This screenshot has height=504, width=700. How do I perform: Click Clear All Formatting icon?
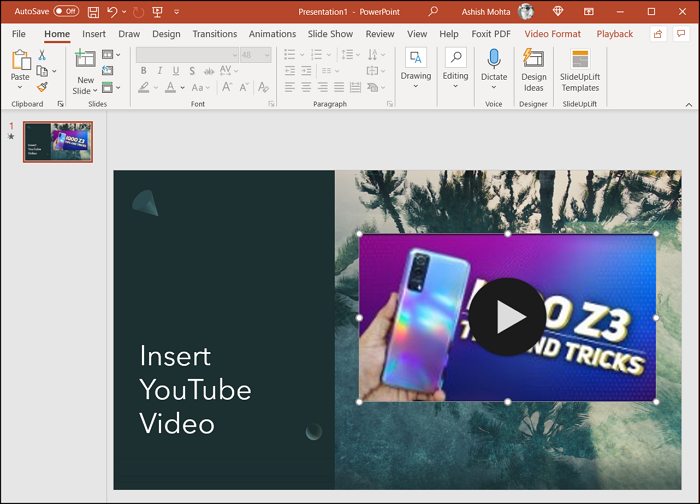pyautogui.click(x=263, y=87)
